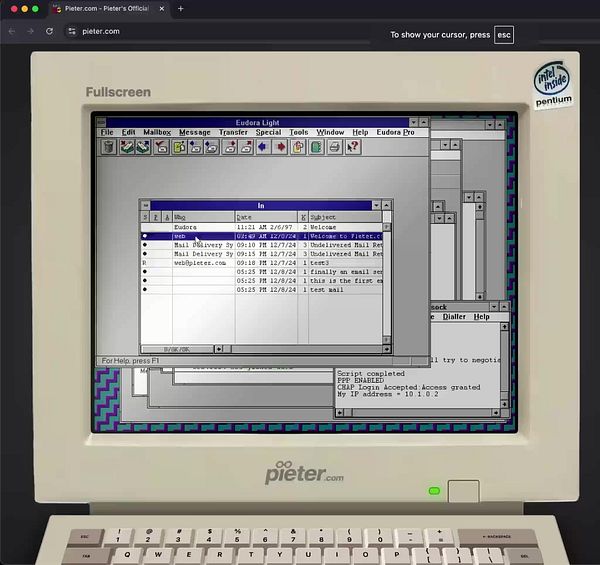Click the printer icon in Eudora toolbar
The image size is (600, 565).
click(334, 147)
